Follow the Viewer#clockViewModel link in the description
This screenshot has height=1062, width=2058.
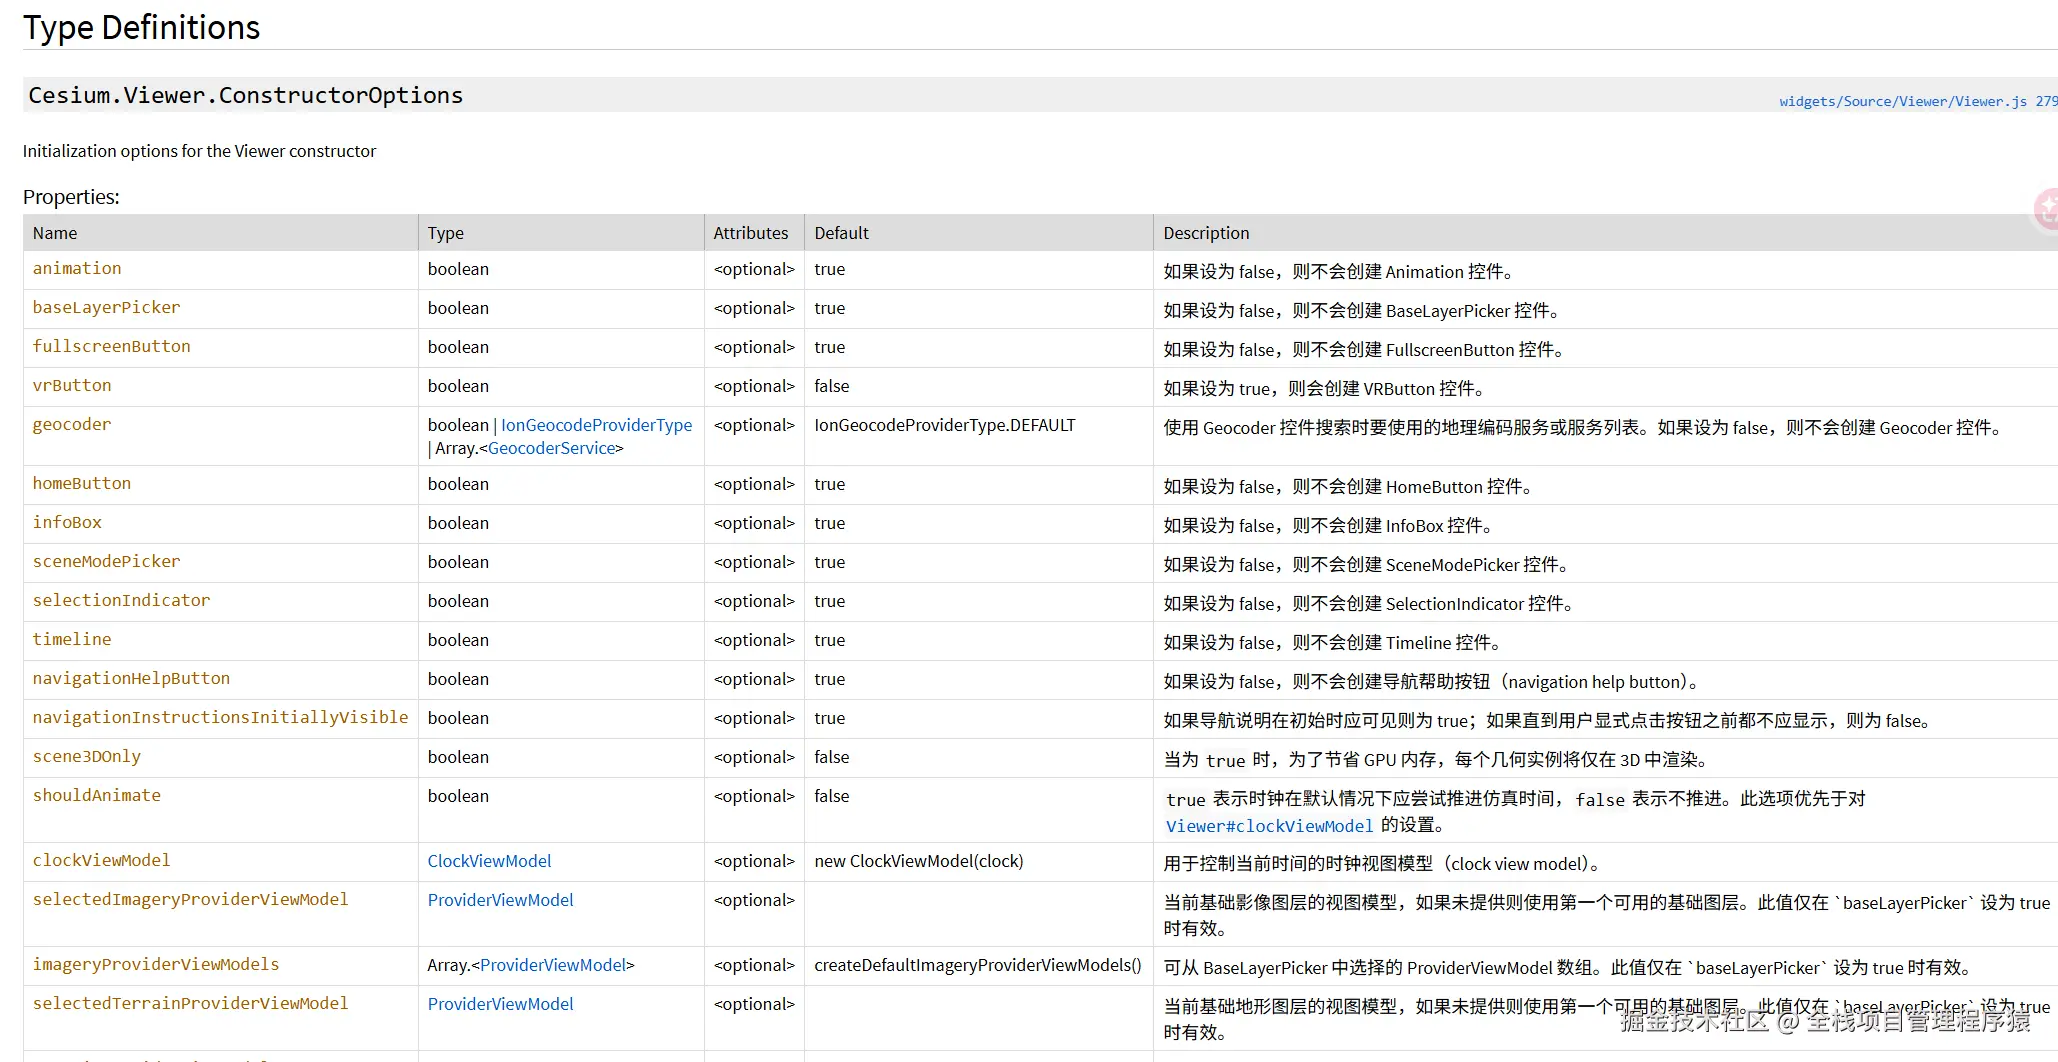[x=1270, y=826]
